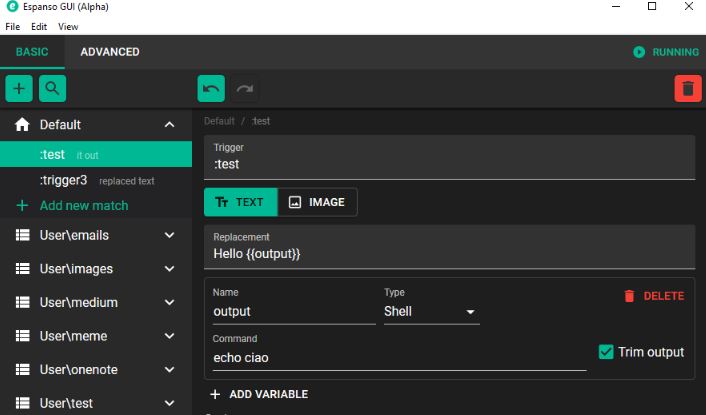Click the list icon beside User\test
The image size is (706, 415).
click(x=23, y=403)
